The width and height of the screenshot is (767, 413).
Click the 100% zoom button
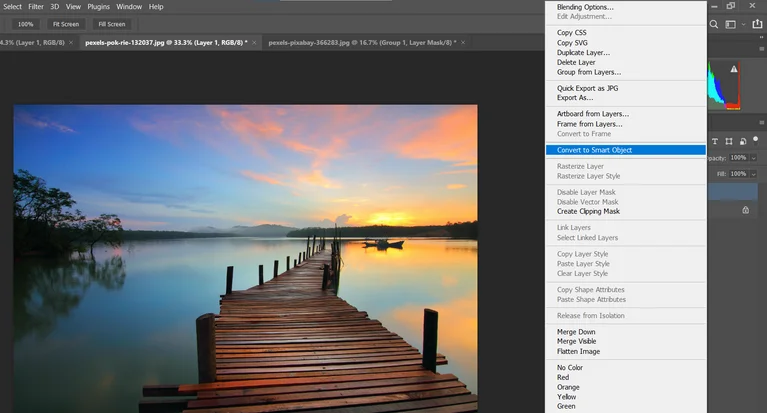coord(25,24)
